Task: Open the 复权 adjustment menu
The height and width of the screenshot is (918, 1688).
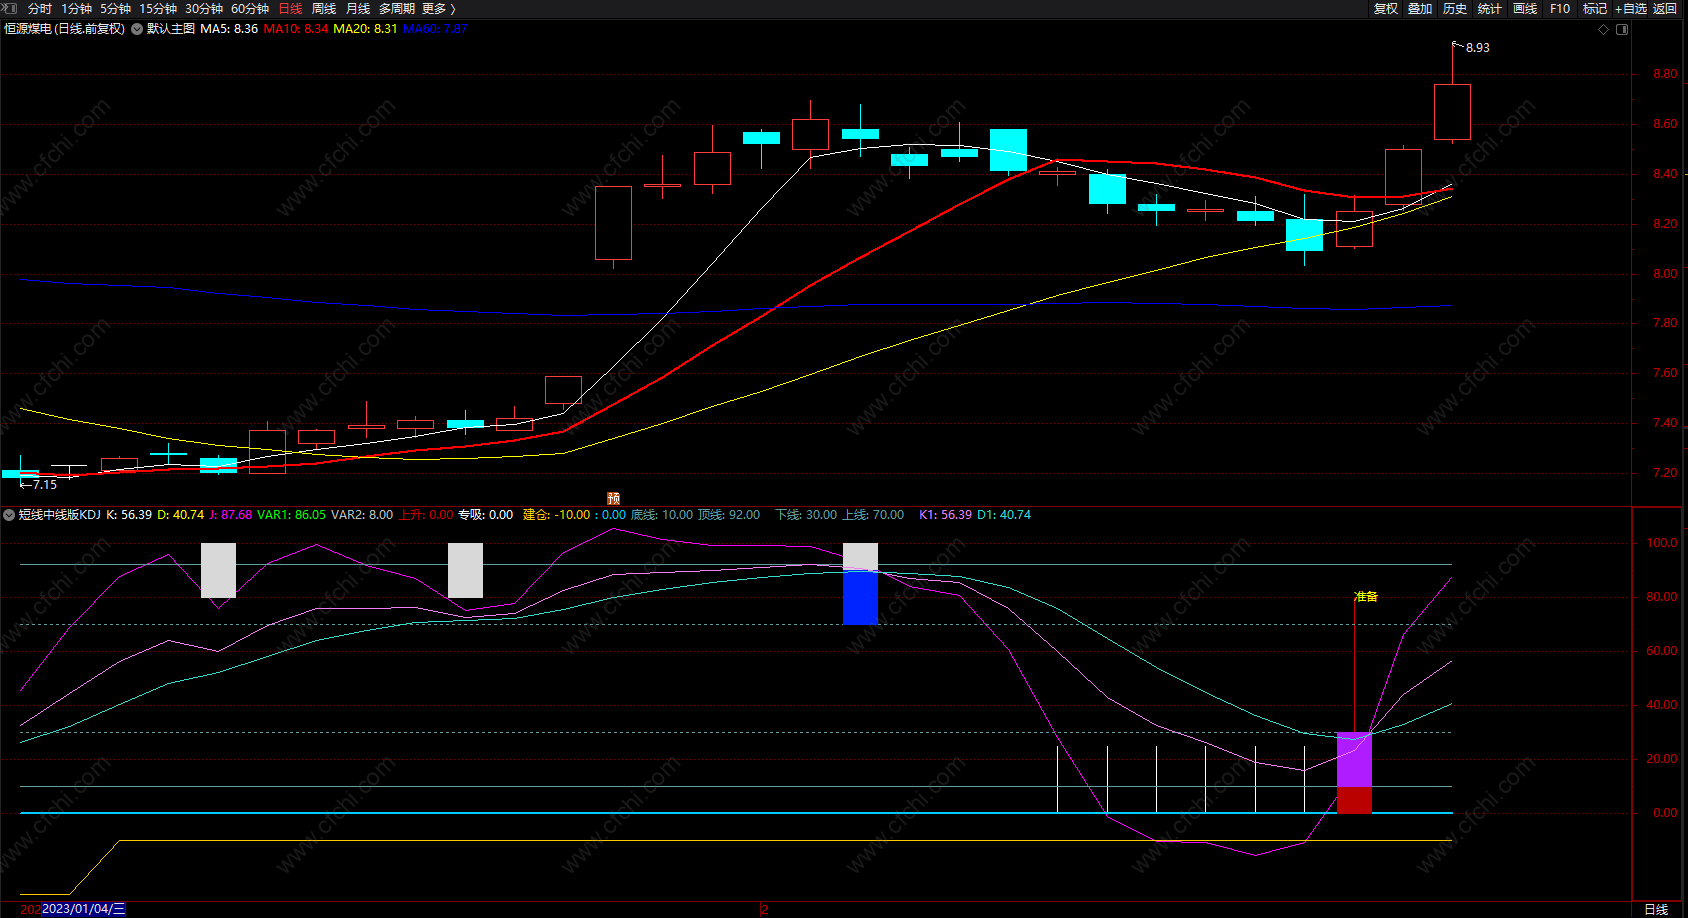Action: point(1386,8)
